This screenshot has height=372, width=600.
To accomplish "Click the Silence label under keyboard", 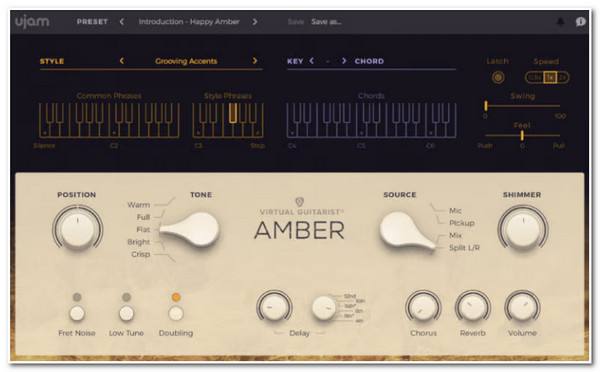I will tap(44, 146).
